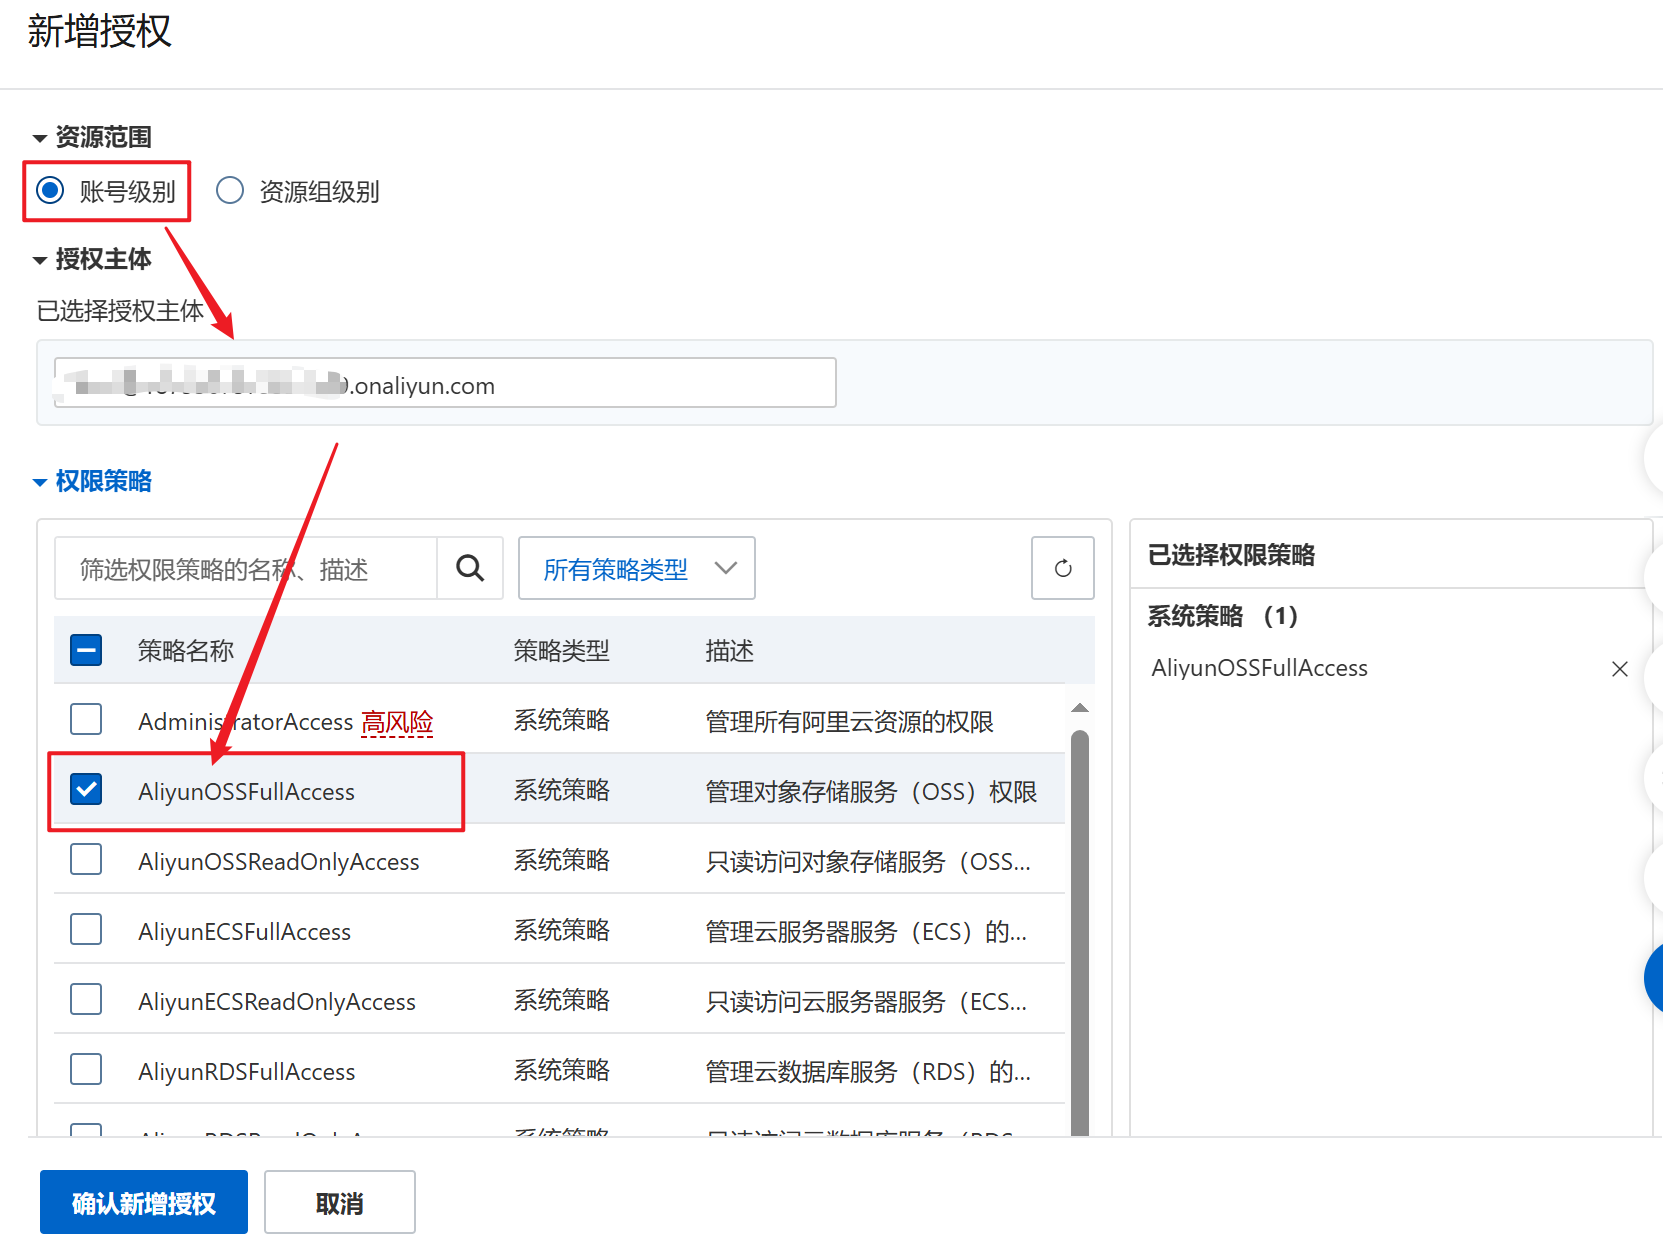
Task: Click AliyunOSSReadOnlyAccess policy name
Action: click(279, 862)
